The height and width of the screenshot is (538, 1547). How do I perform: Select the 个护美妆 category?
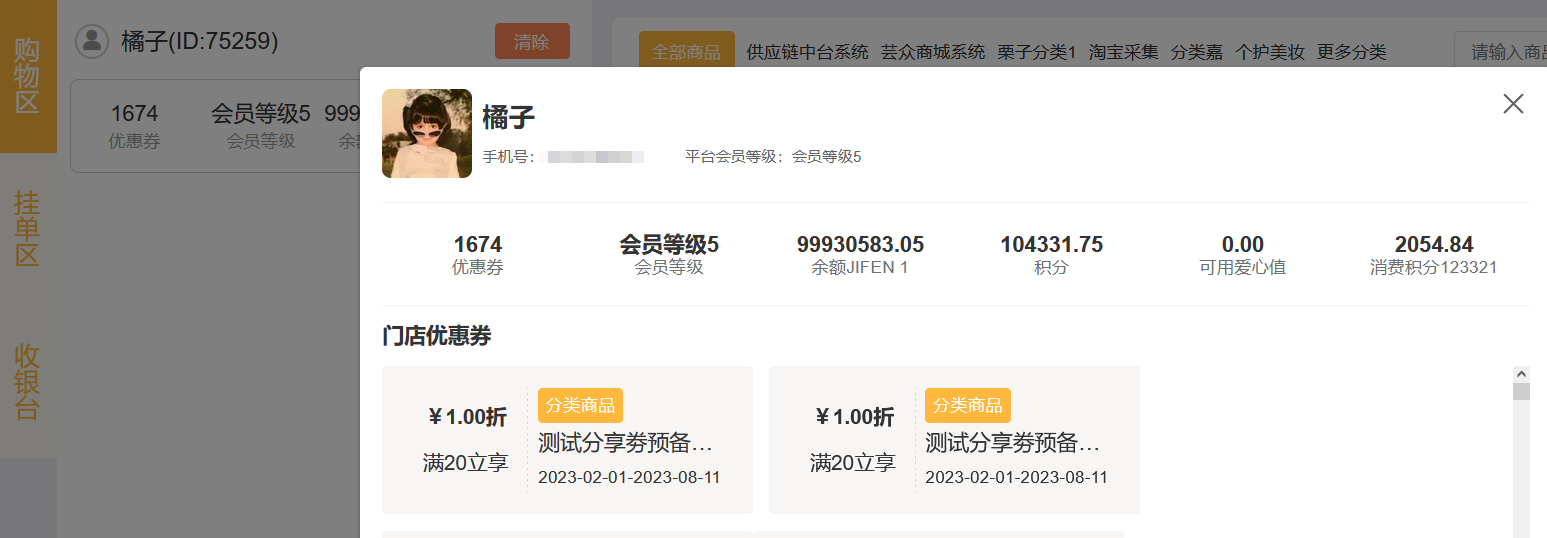click(x=1269, y=52)
